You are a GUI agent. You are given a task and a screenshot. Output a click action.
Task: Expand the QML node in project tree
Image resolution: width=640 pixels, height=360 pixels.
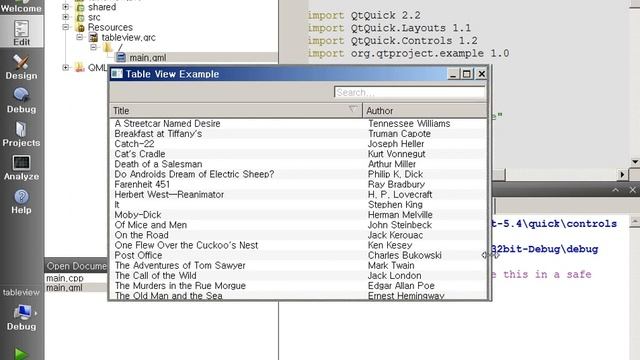point(66,67)
